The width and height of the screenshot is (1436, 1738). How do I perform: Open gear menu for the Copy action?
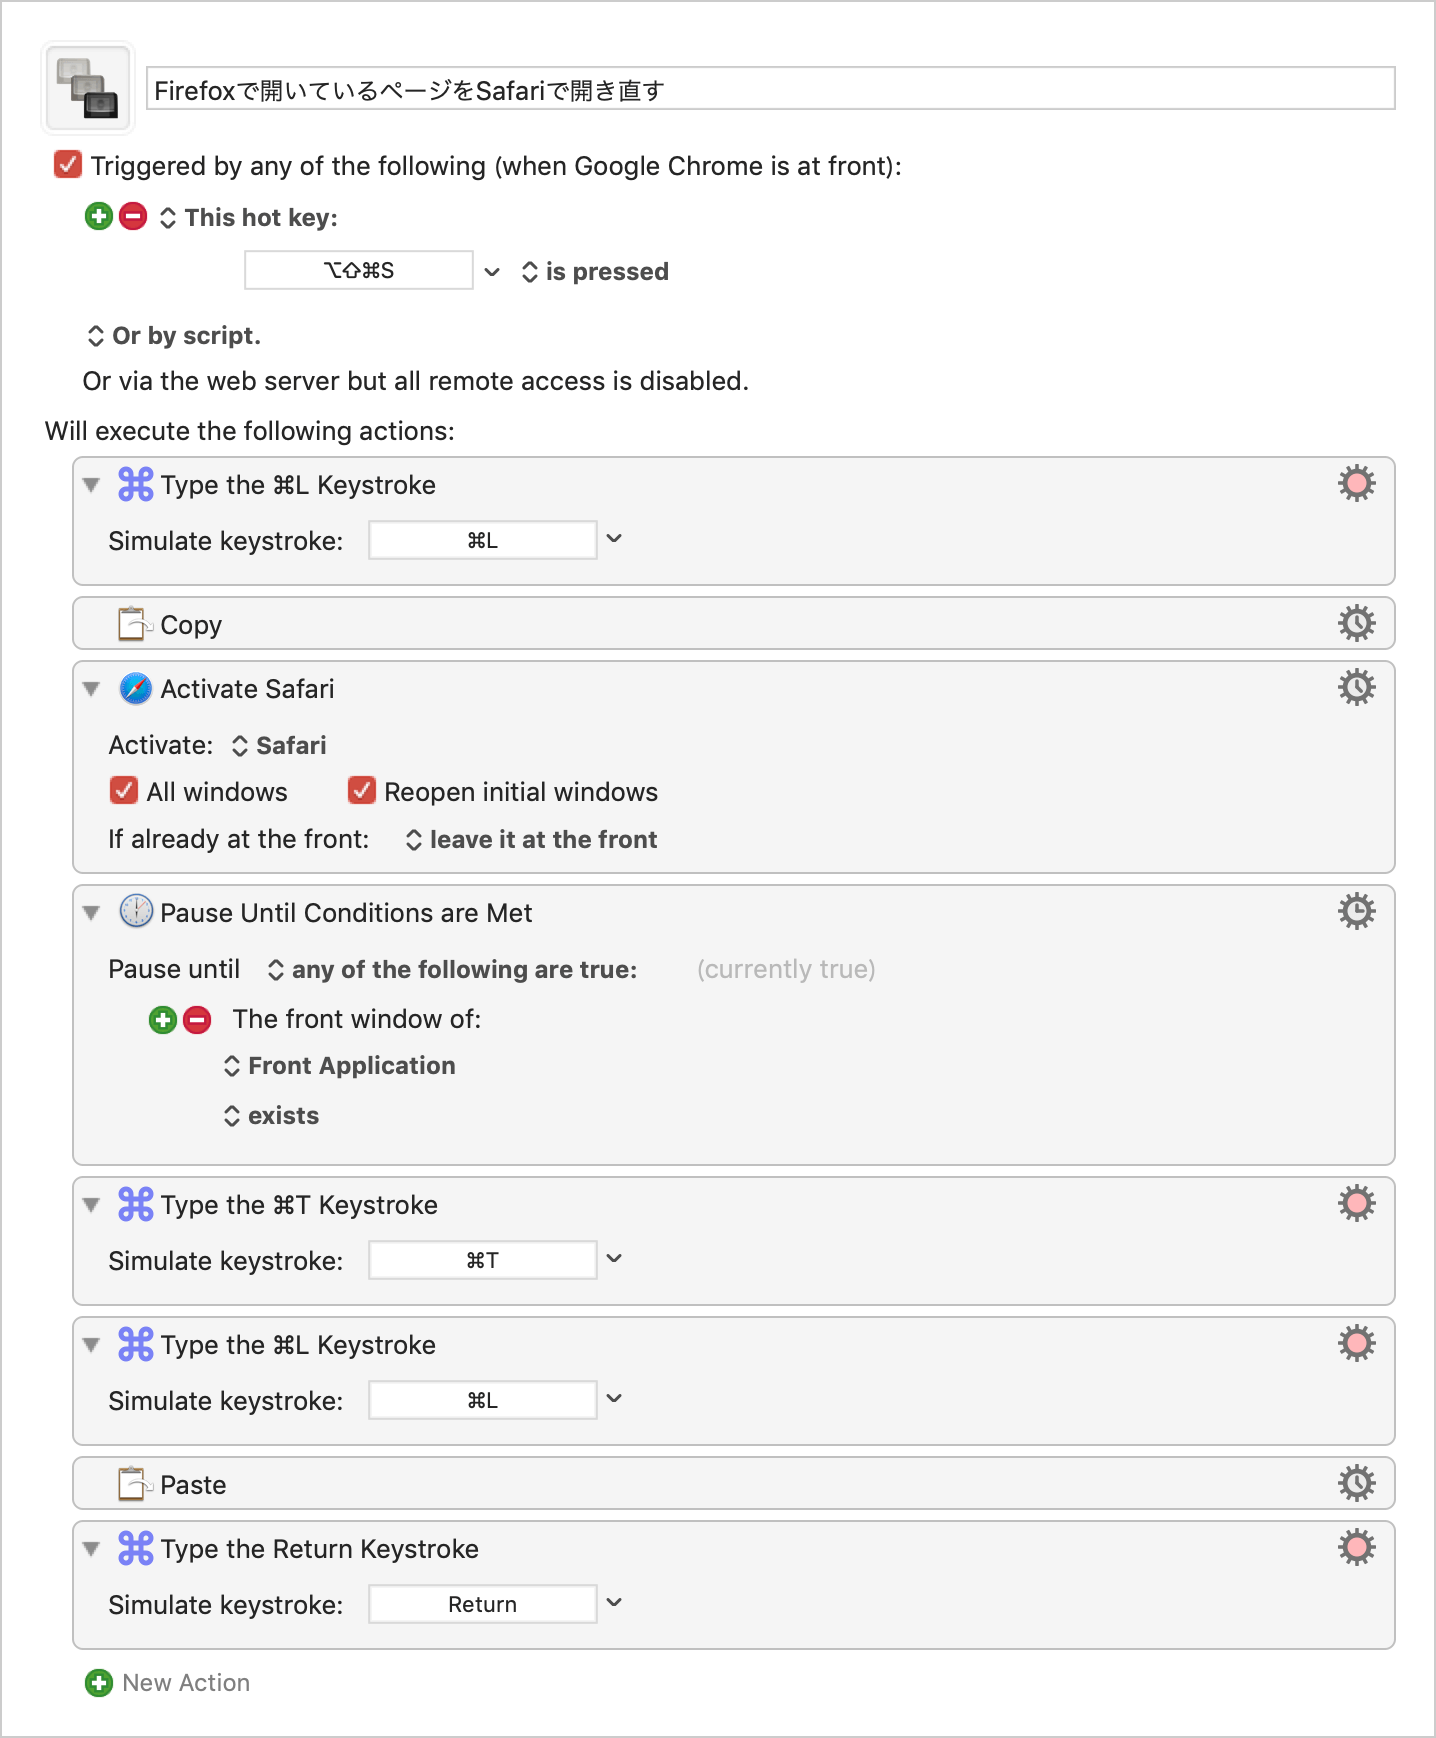(x=1357, y=624)
